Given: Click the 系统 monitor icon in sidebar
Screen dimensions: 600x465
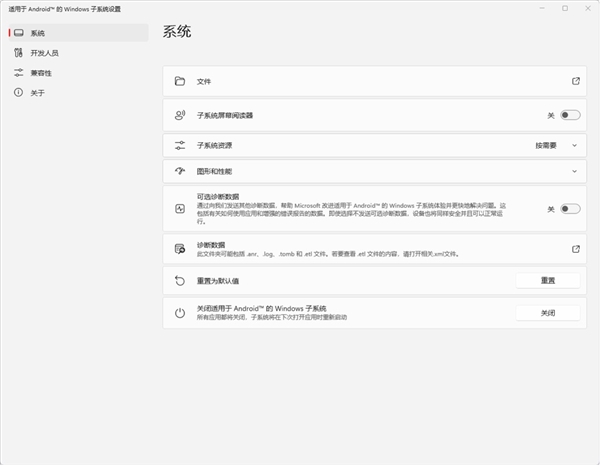Looking at the screenshot, I should (x=18, y=33).
